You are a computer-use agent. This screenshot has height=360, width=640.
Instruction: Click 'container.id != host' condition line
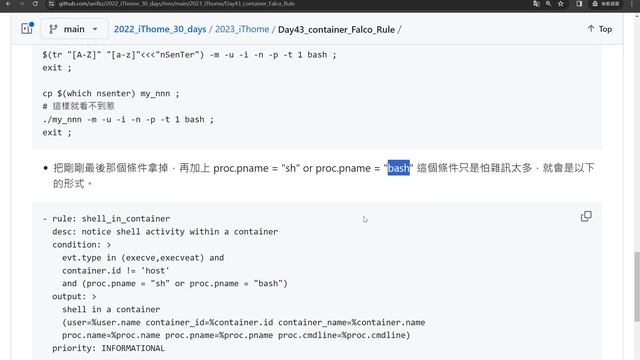[116, 271]
